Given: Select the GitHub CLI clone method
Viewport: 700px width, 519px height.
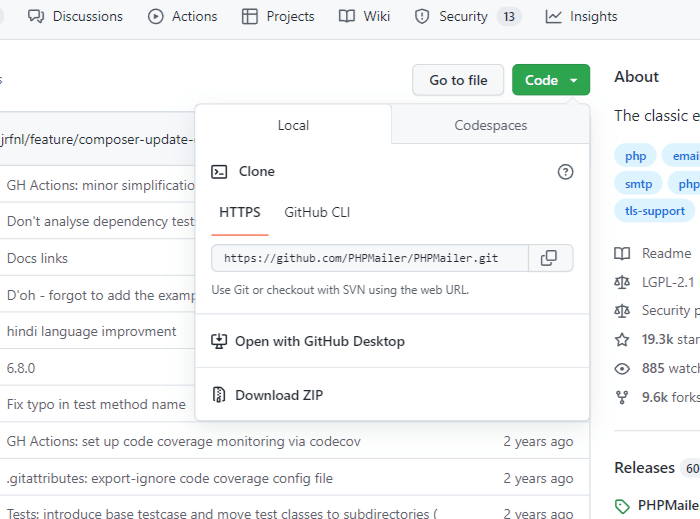Looking at the screenshot, I should pos(317,212).
